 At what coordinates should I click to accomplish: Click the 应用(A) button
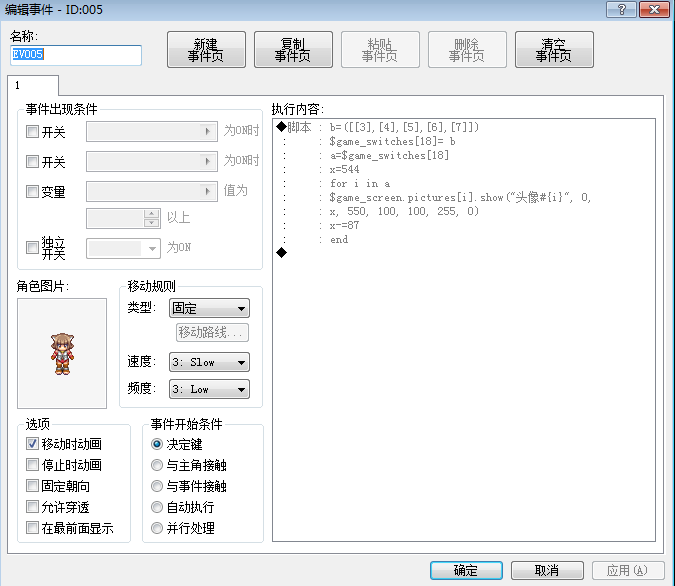click(628, 570)
